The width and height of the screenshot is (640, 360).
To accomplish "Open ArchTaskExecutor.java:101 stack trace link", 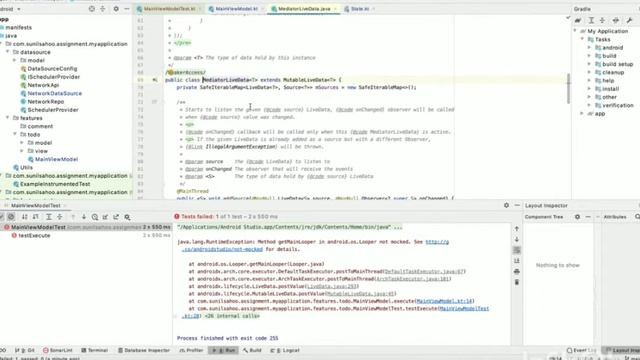I will 412,279.
